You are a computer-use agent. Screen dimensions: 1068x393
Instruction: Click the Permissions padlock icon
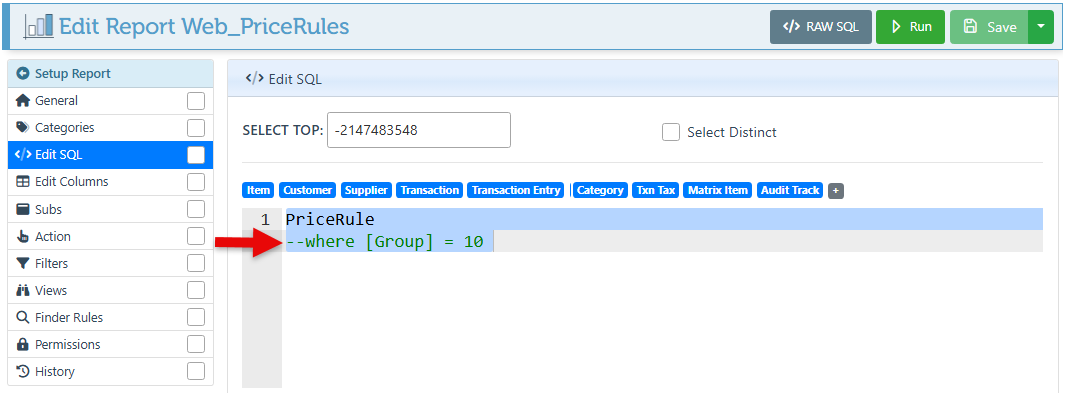tap(23, 345)
